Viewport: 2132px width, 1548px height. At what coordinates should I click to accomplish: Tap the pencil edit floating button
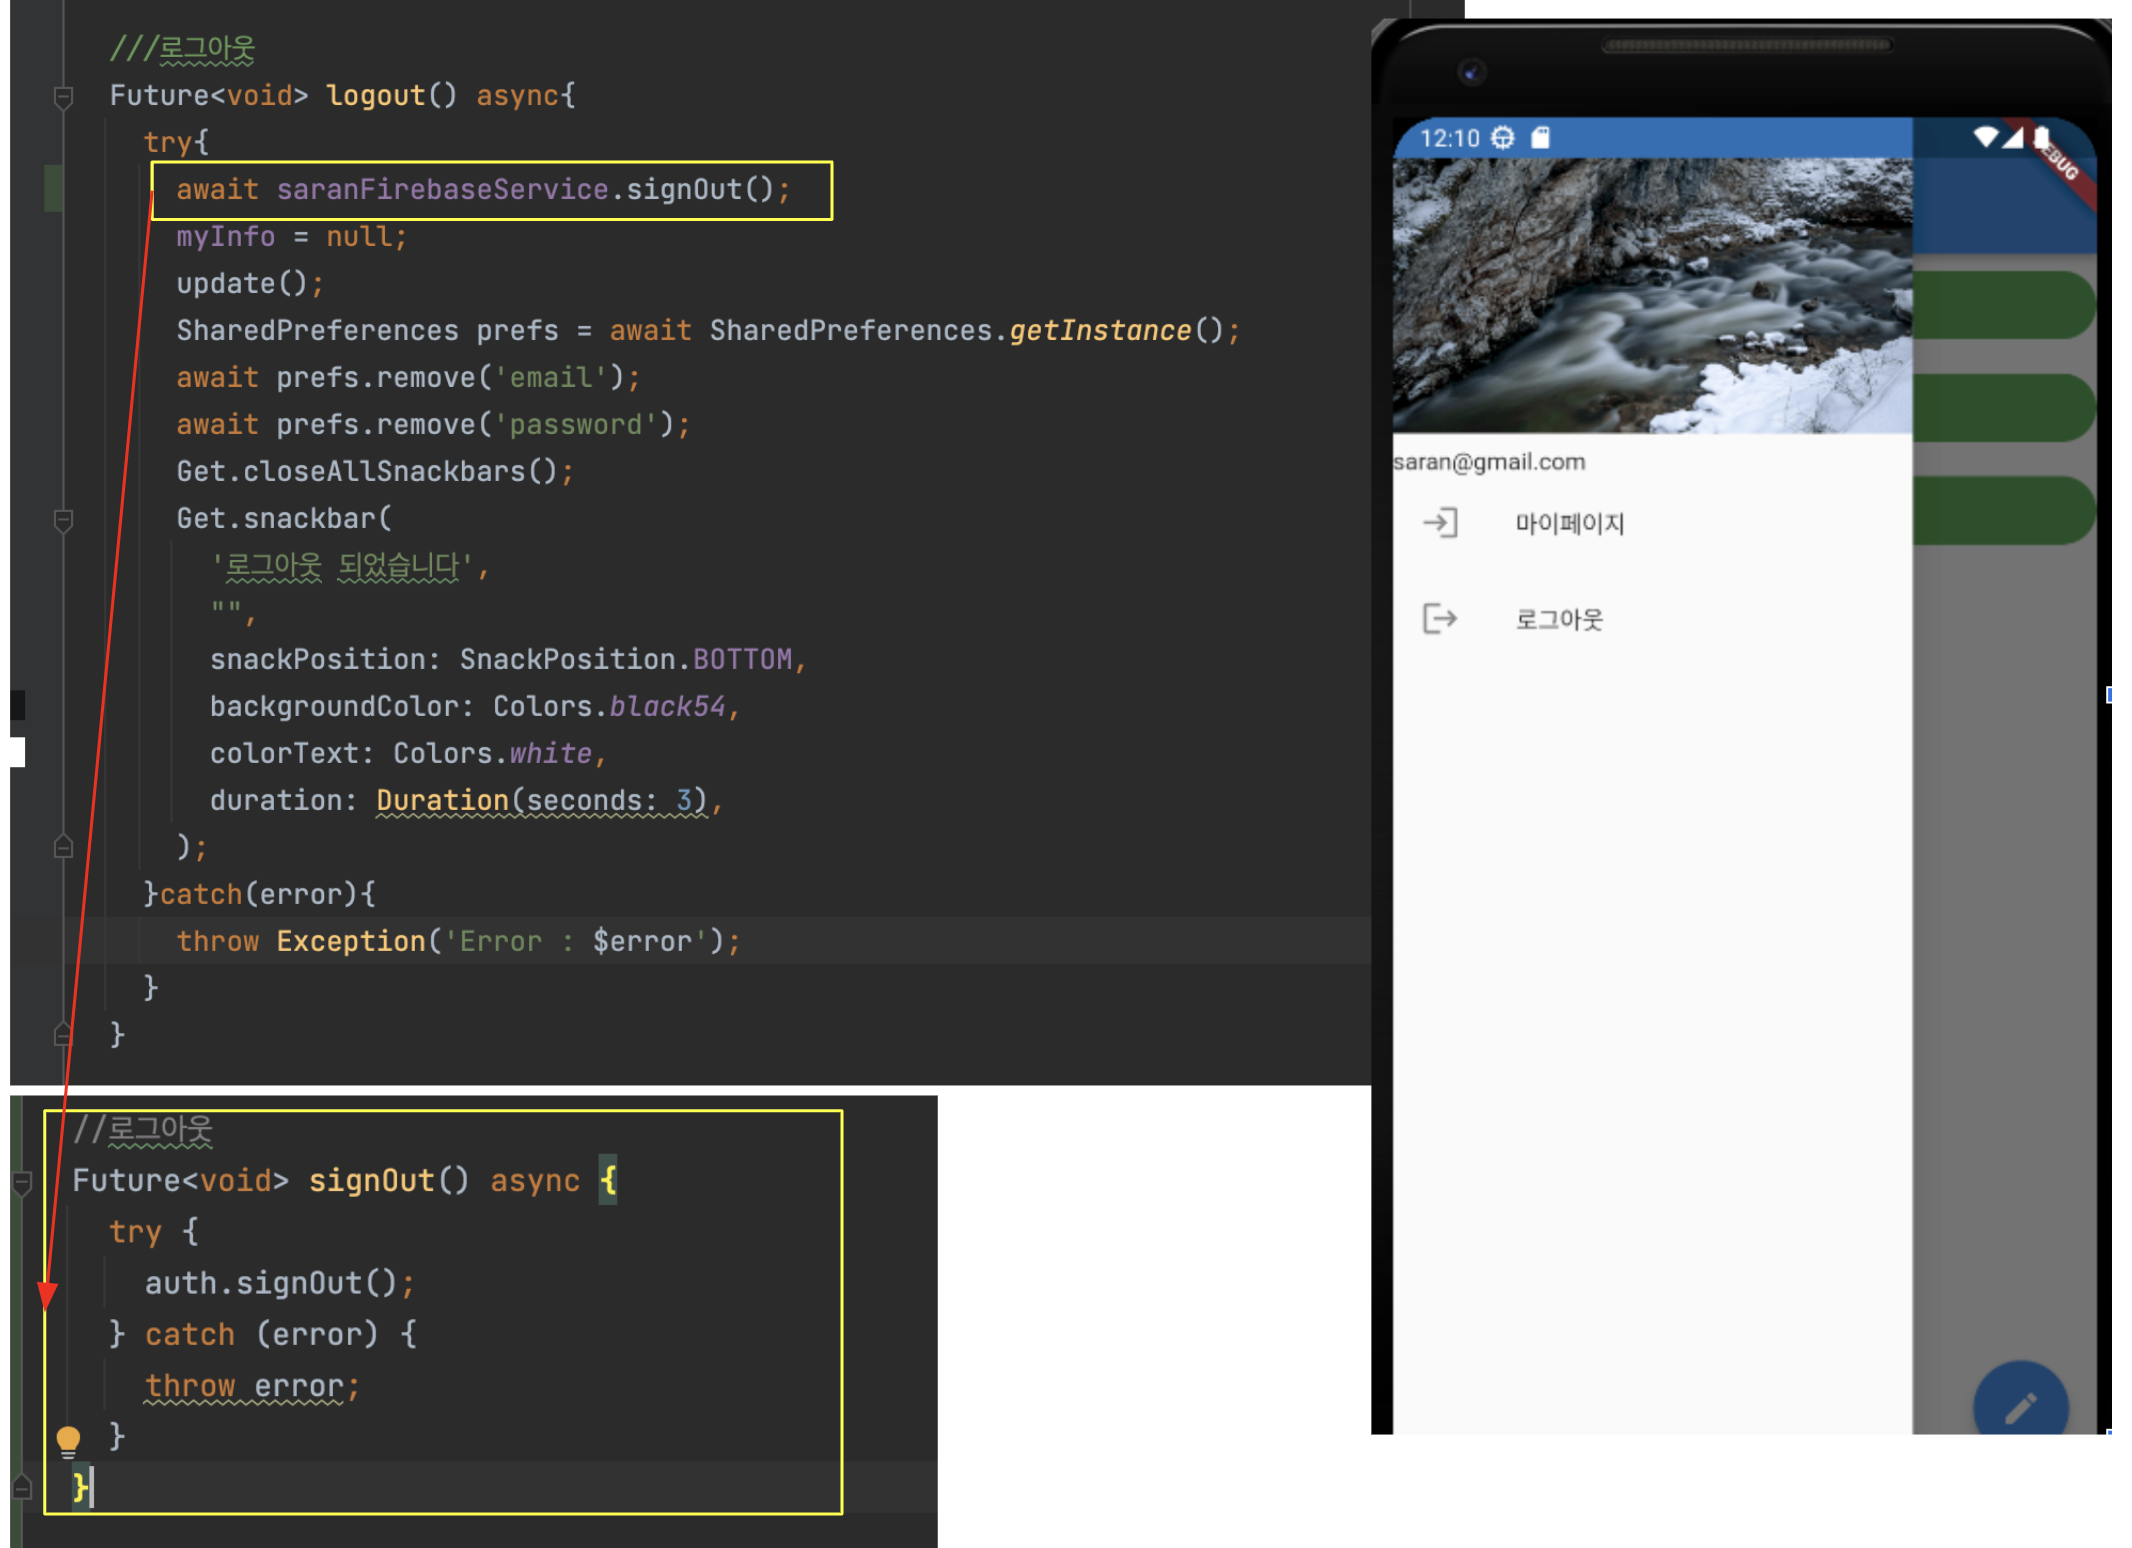2020,1406
